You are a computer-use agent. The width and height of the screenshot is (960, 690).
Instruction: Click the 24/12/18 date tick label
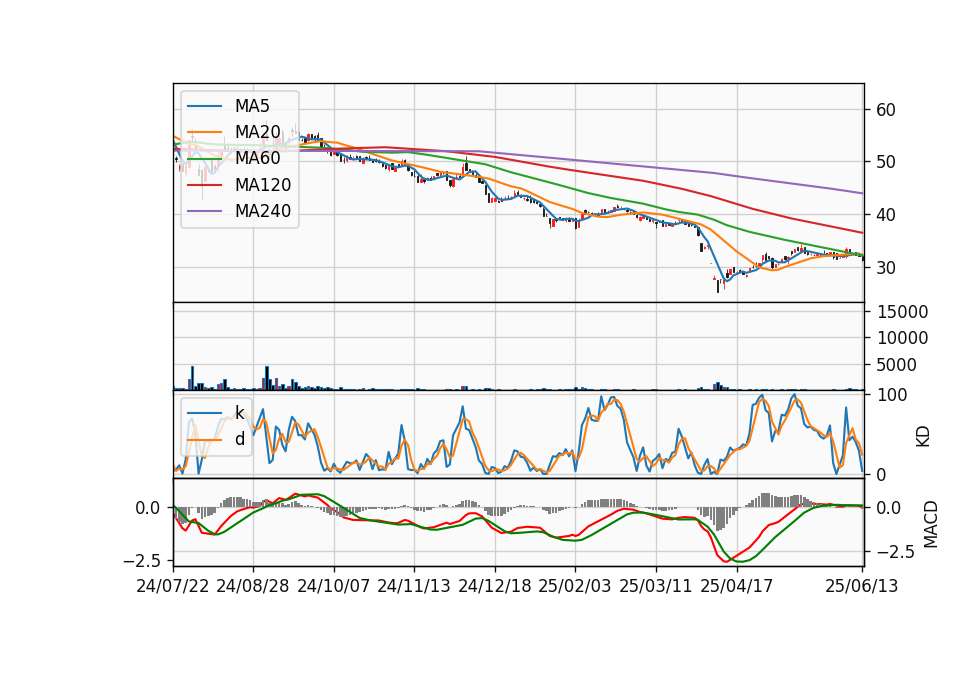point(495,586)
